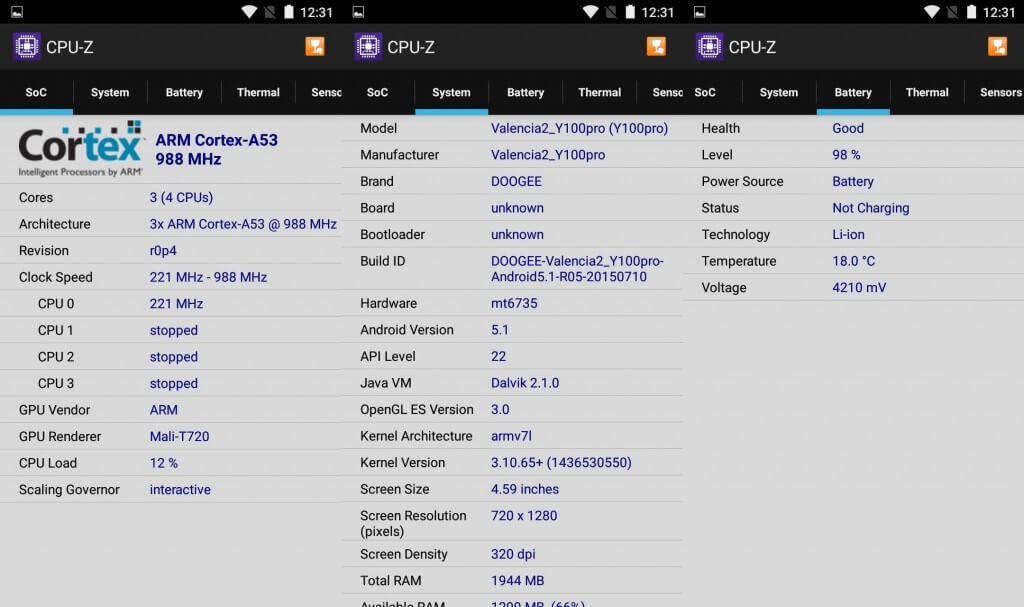Screen dimensions: 1024x607
Task: Switch to Battery tab in middle screen
Action: tap(526, 92)
